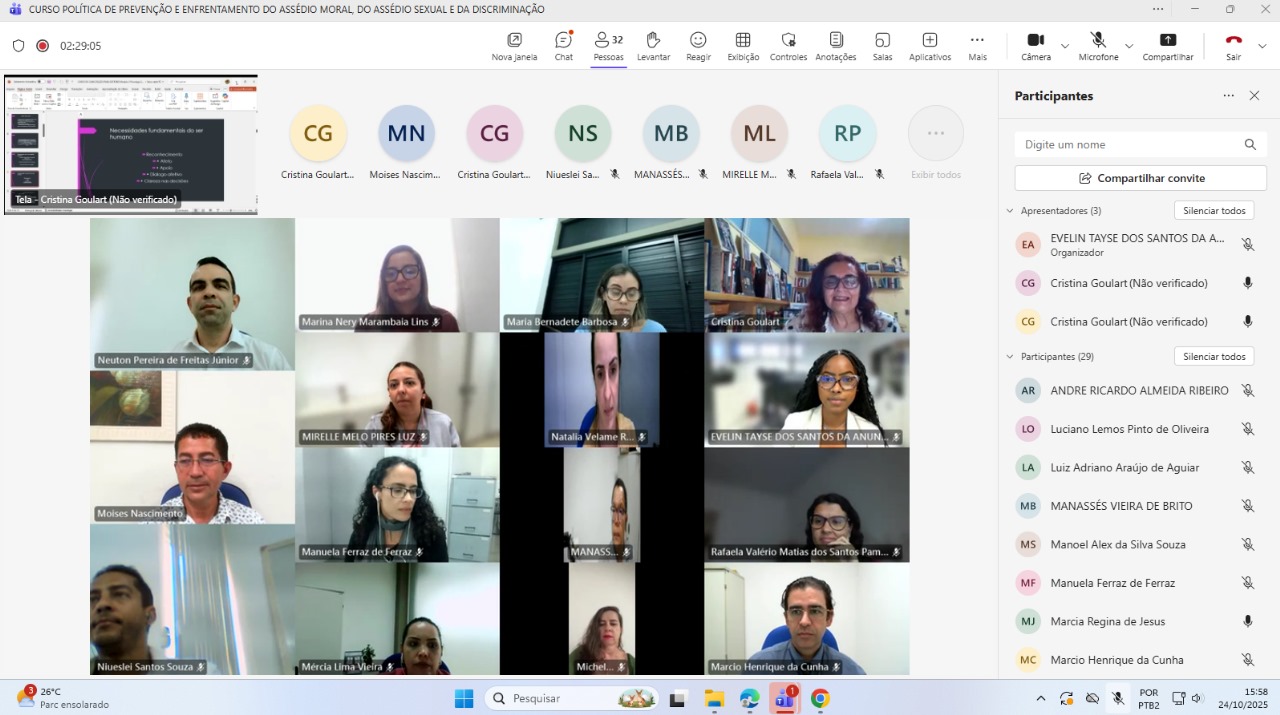Image resolution: width=1280 pixels, height=715 pixels.
Task: Click the Aplicativos apps icon
Action: tap(929, 45)
